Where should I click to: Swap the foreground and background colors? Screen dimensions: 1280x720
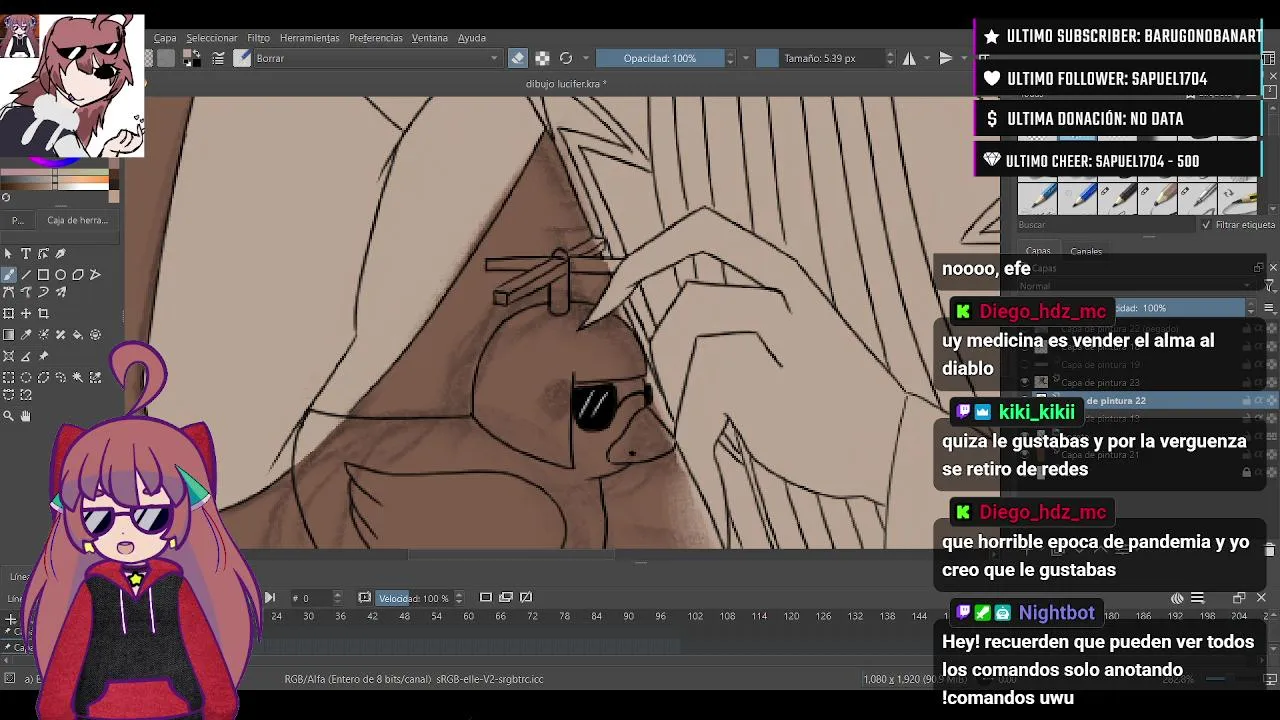pos(197,52)
